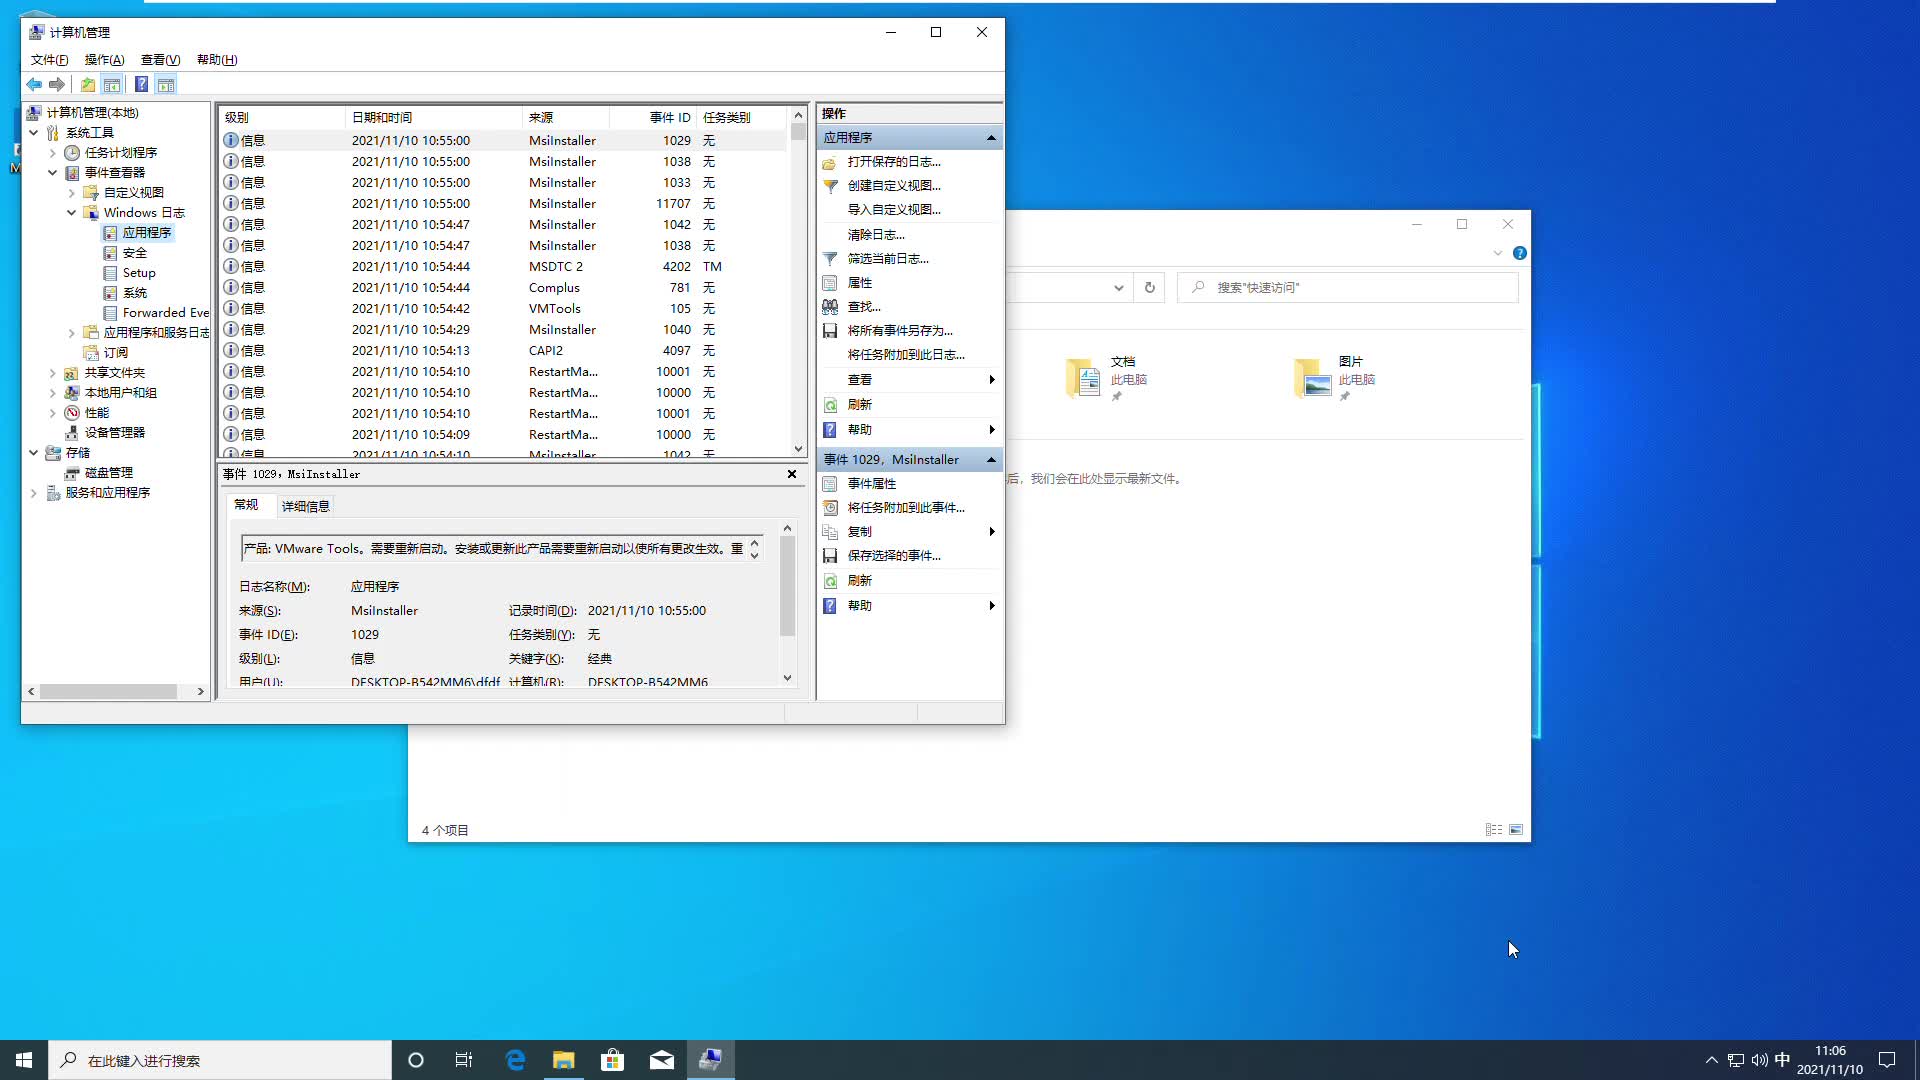Image resolution: width=1920 pixels, height=1080 pixels.
Task: Click 将任务附加到此事件 action
Action: [906, 508]
